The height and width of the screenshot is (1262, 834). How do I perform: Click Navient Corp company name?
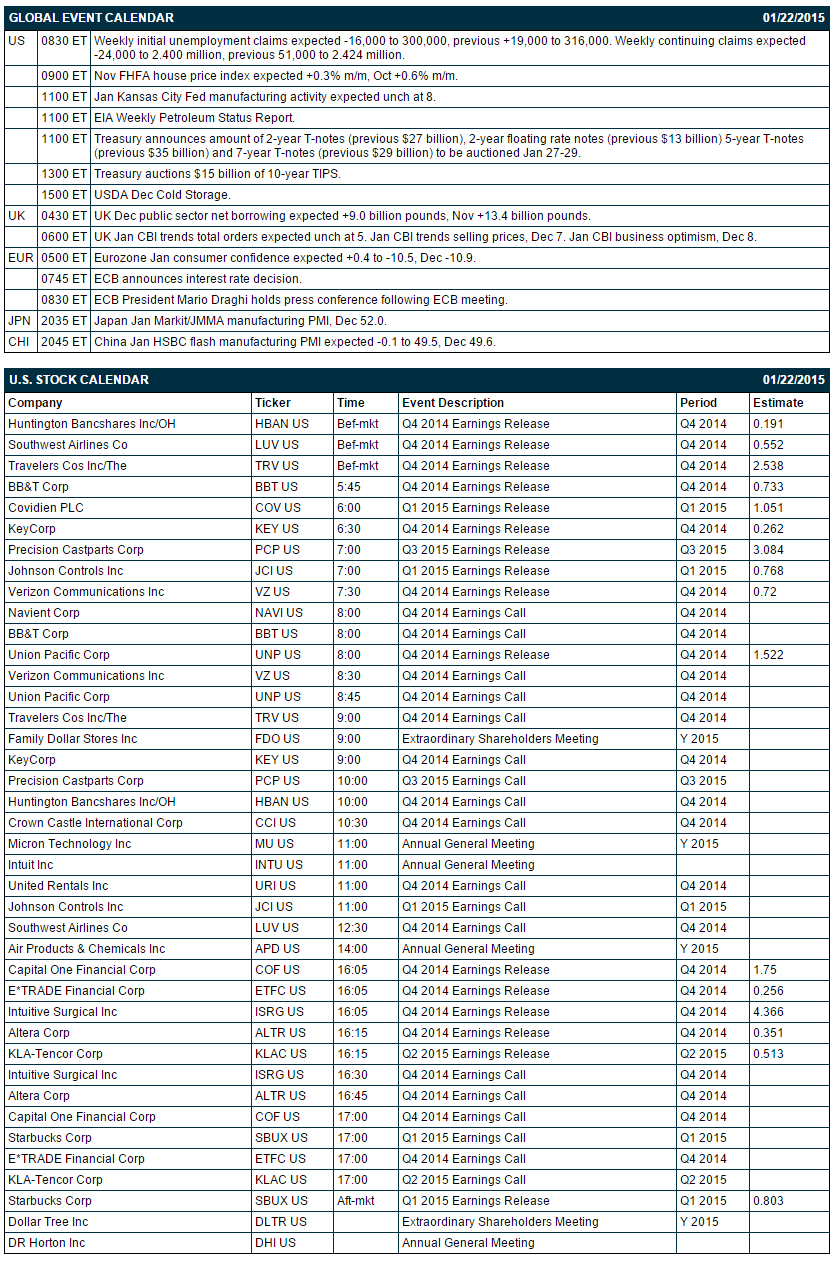[x=44, y=613]
